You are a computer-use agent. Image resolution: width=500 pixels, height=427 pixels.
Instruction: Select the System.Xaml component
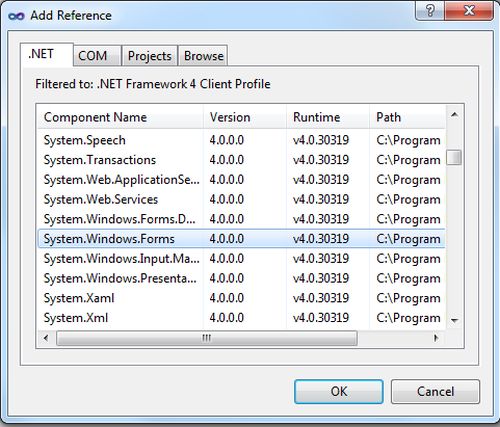tap(242, 298)
